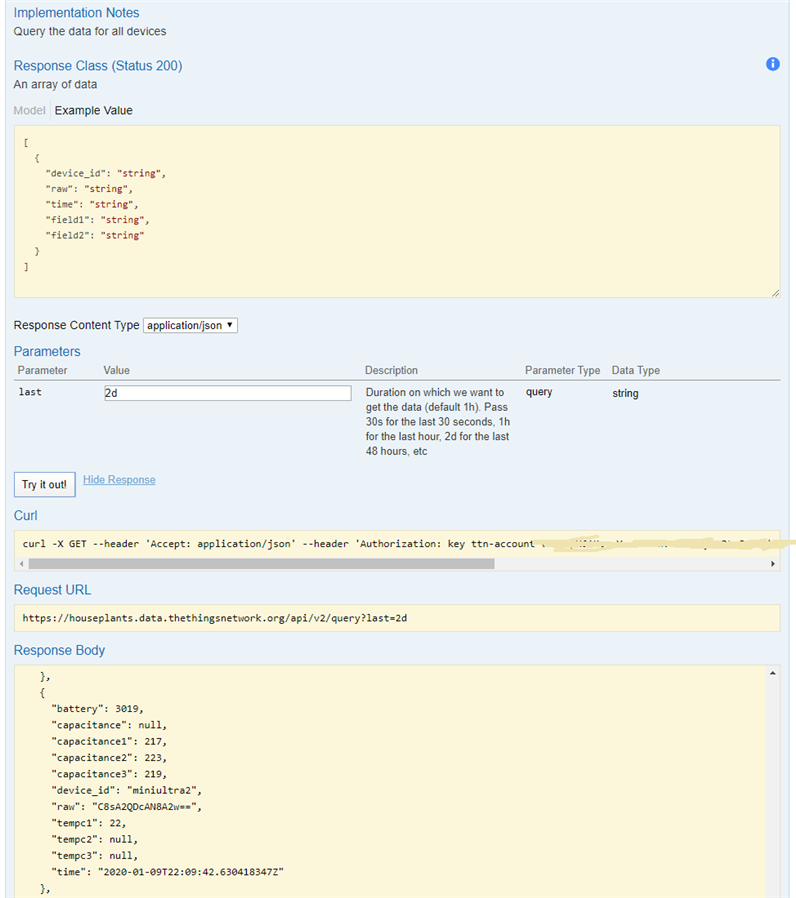The width and height of the screenshot is (796, 898).
Task: Click the Parameters section heading
Action: pos(47,351)
